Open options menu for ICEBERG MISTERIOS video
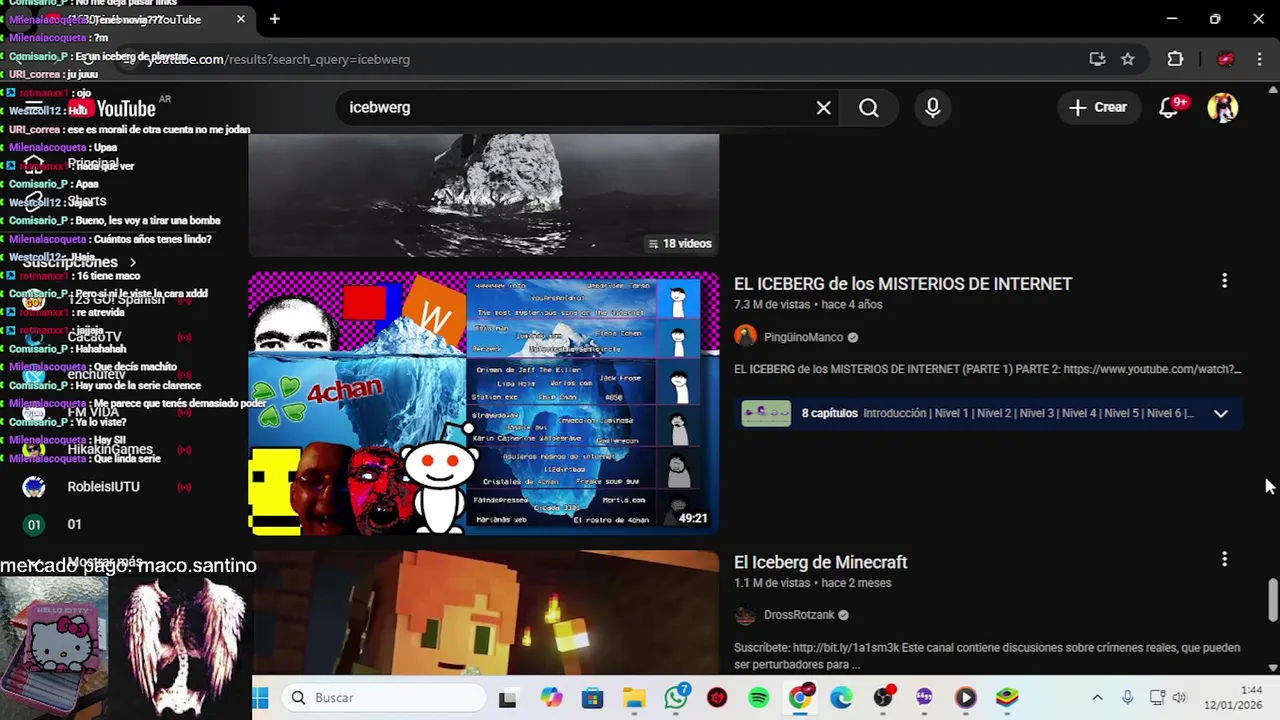 coord(1224,281)
